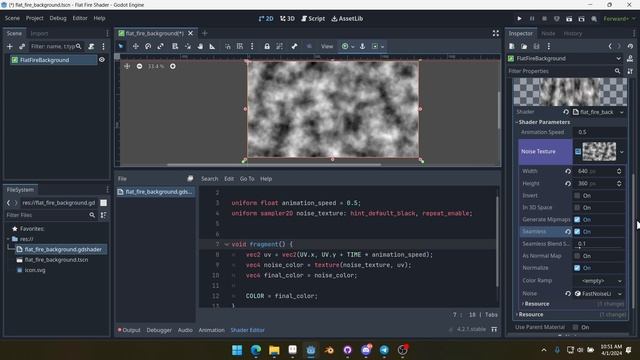Toggle the Generate Mipmaps checkbox
The image size is (640, 360).
coord(577,220)
